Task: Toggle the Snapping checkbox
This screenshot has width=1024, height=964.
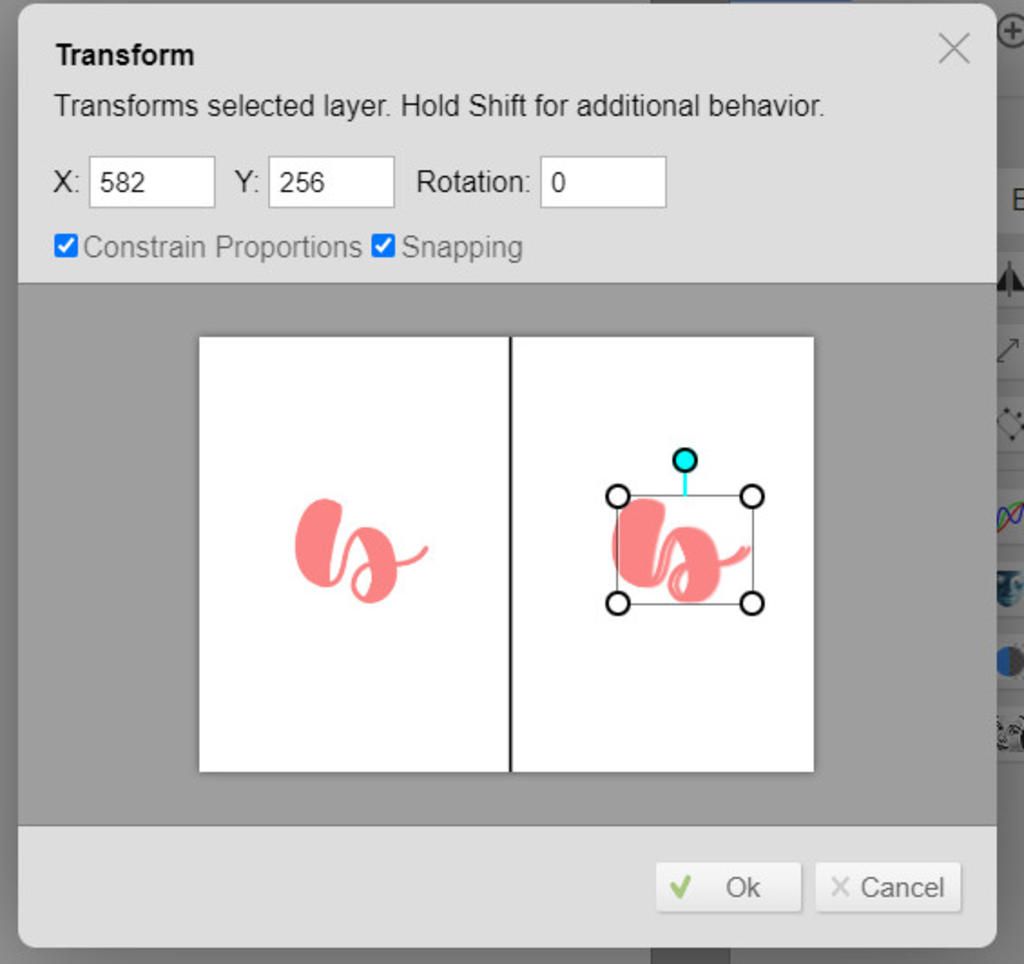Action: pyautogui.click(x=383, y=246)
